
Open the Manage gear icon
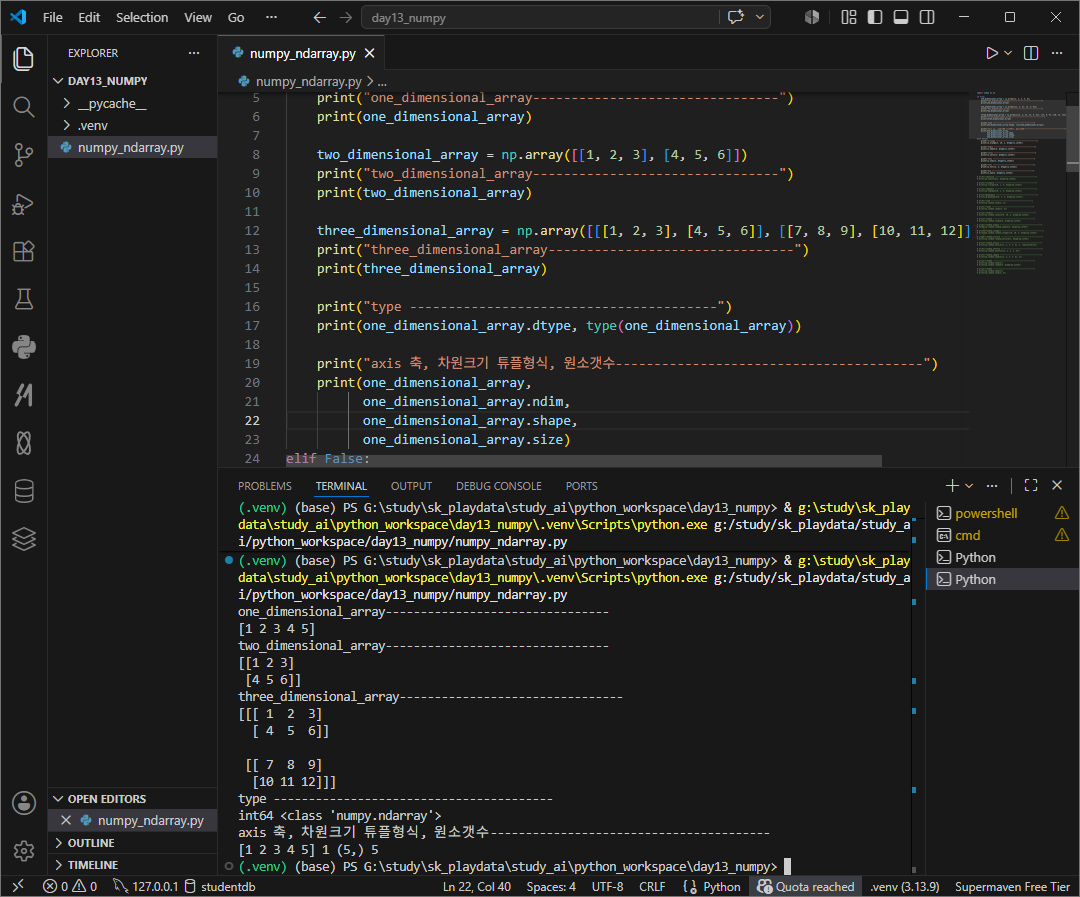click(23, 851)
